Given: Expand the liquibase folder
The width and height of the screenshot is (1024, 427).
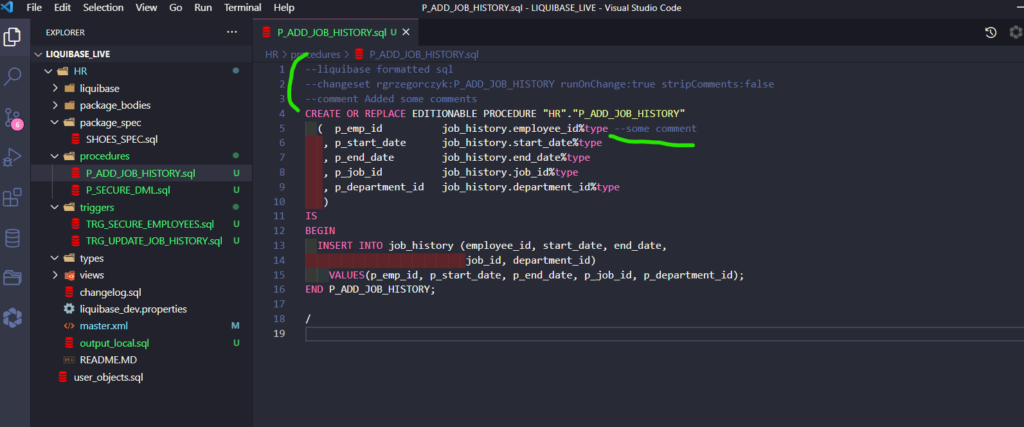Looking at the screenshot, I should [142, 88].
